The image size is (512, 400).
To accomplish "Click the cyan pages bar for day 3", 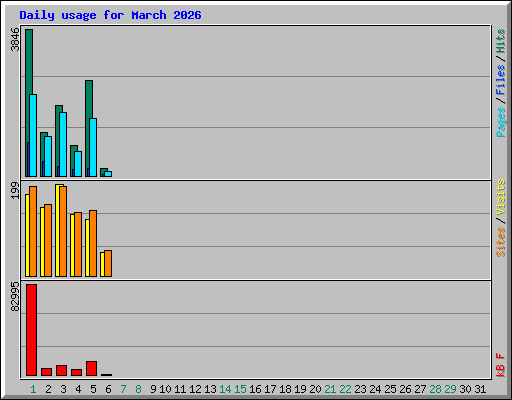I will point(63,144).
